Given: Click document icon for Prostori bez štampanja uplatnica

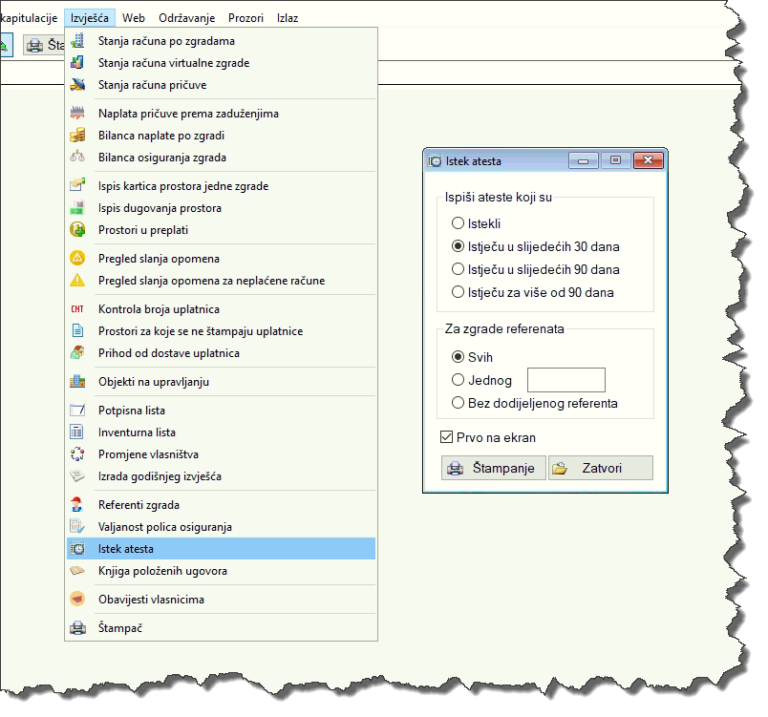Looking at the screenshot, I should [x=77, y=331].
